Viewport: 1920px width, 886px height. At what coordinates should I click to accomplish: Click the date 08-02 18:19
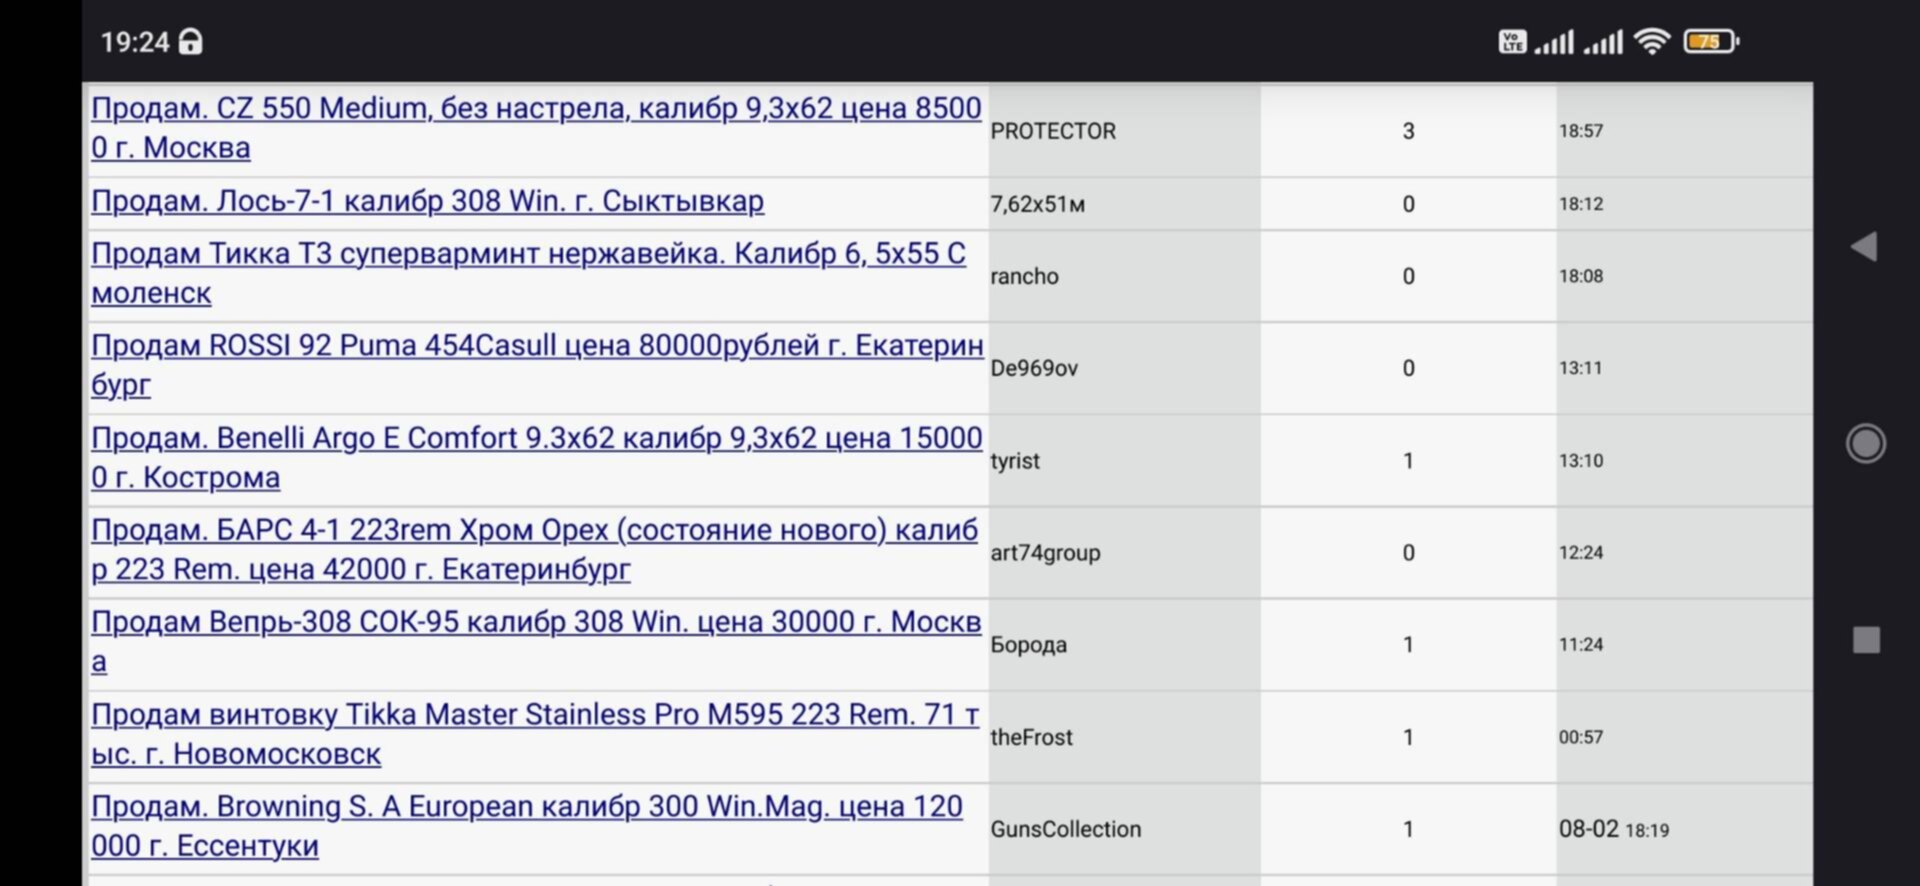(x=1614, y=829)
